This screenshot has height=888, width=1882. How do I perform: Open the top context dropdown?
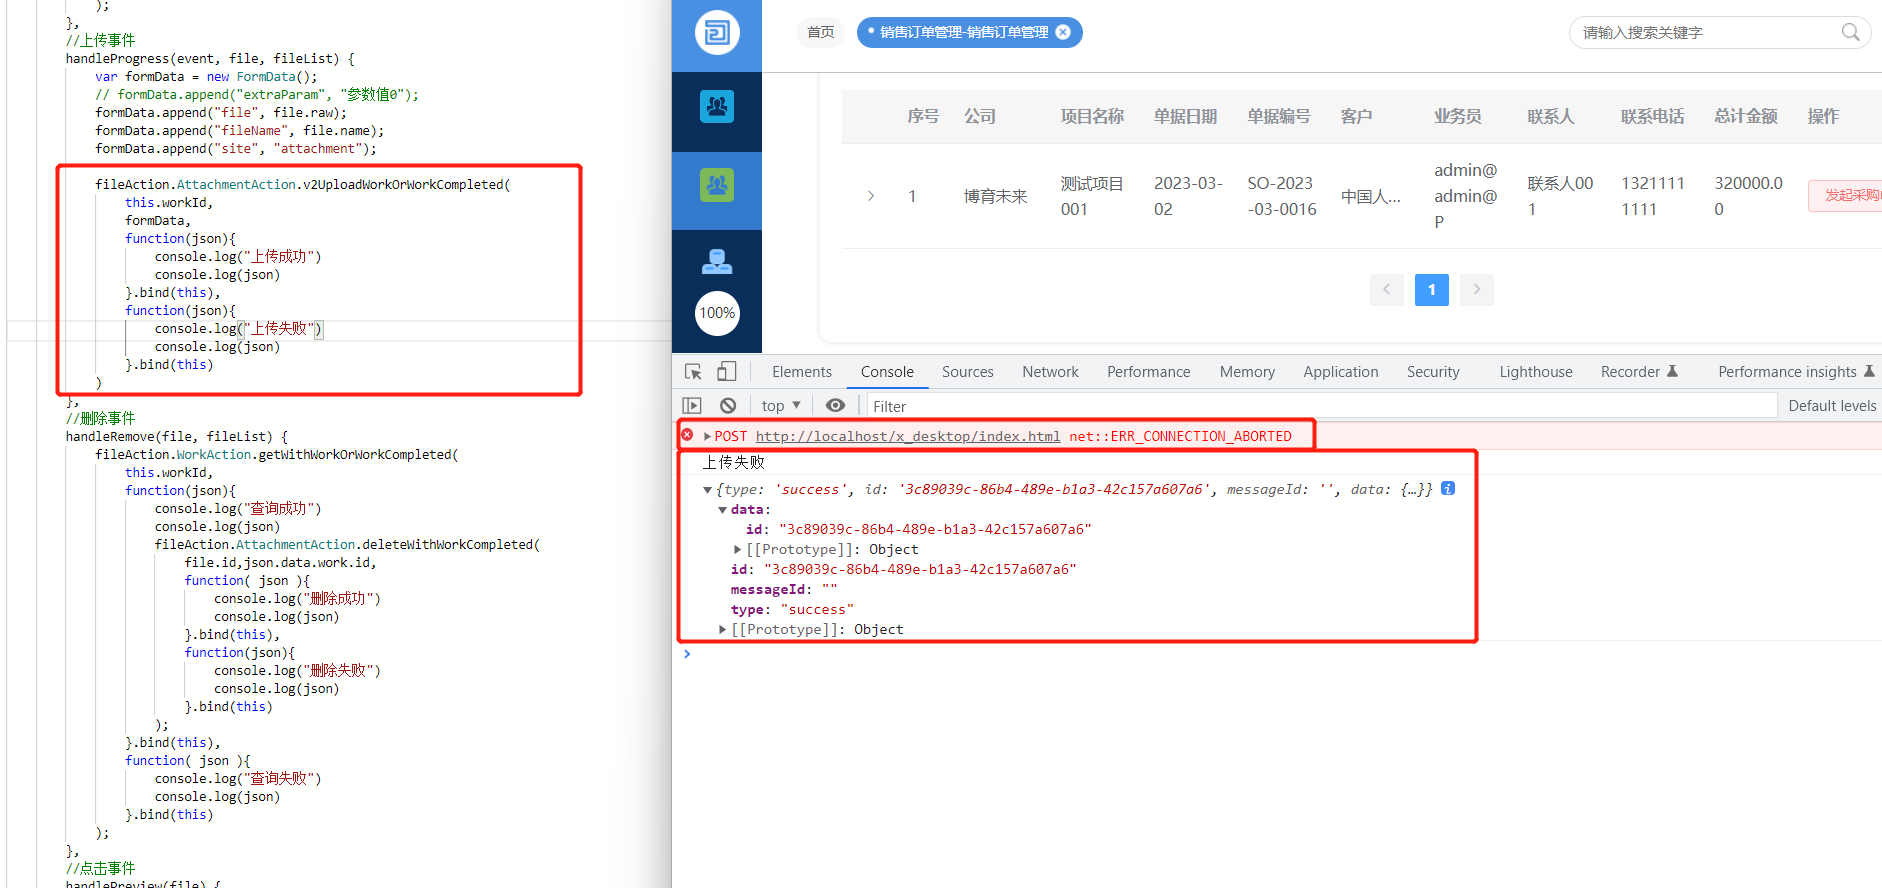tap(781, 405)
